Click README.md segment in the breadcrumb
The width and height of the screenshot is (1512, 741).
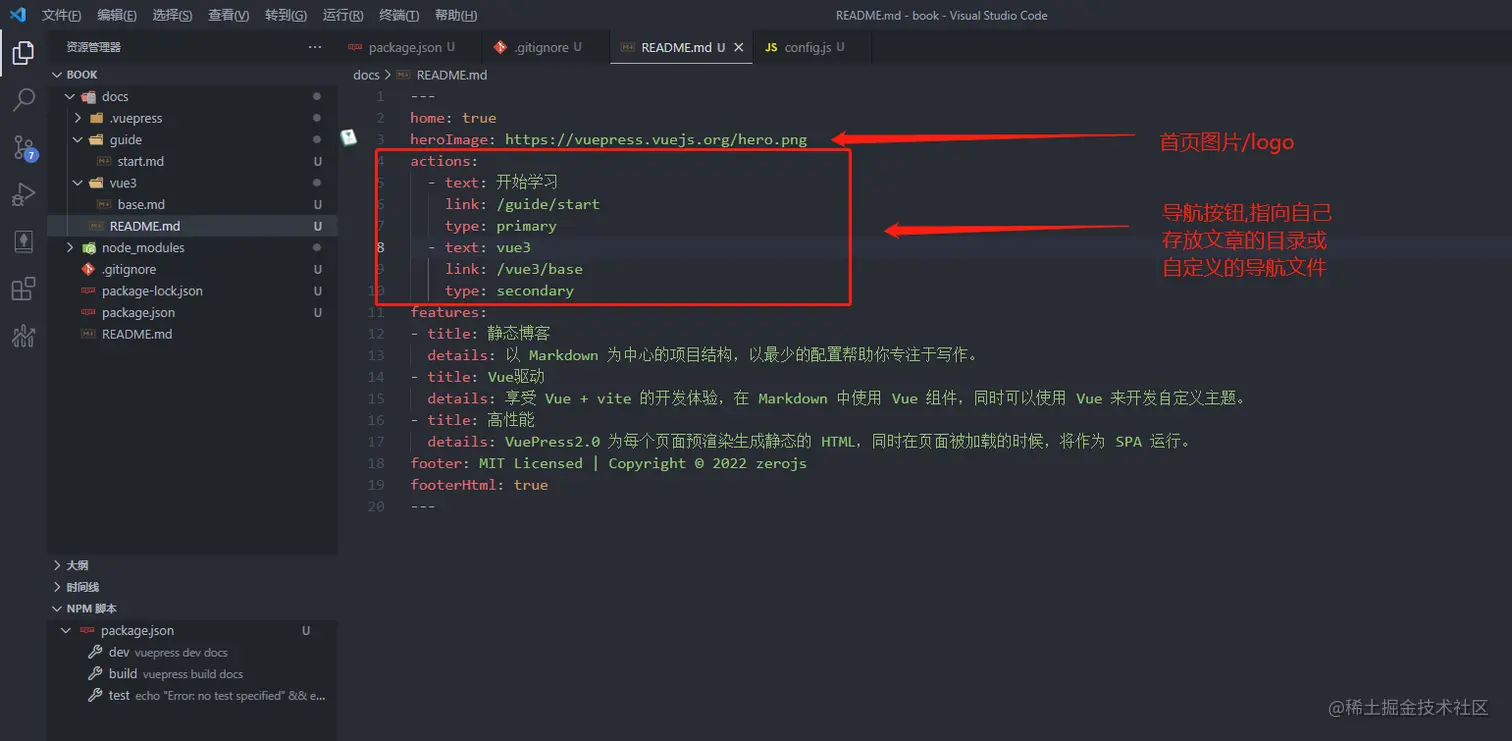pos(452,75)
